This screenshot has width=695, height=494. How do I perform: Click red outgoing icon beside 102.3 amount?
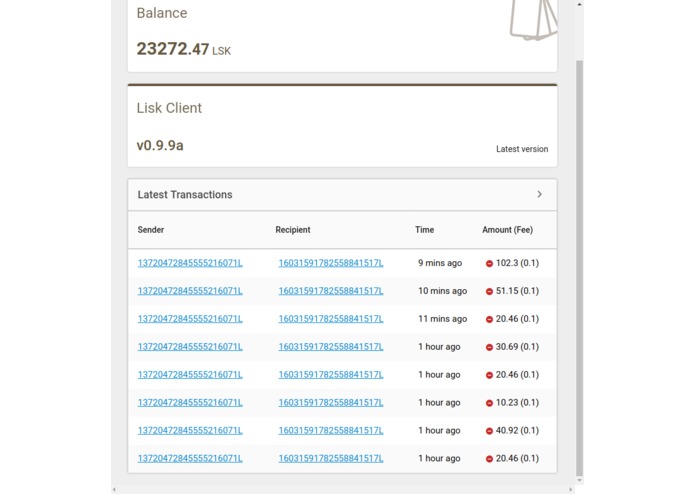pyautogui.click(x=489, y=264)
